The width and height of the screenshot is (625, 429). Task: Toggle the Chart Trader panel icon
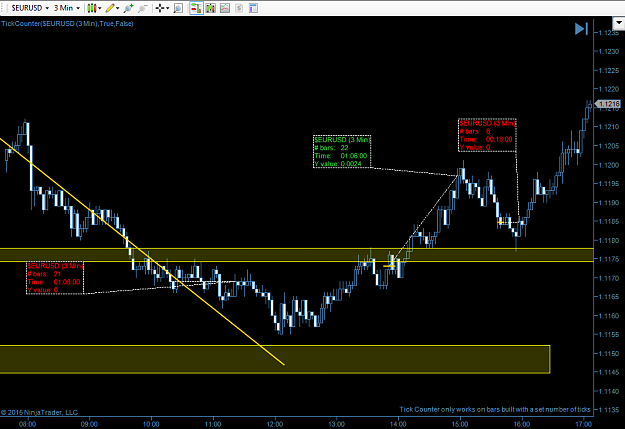[196, 8]
